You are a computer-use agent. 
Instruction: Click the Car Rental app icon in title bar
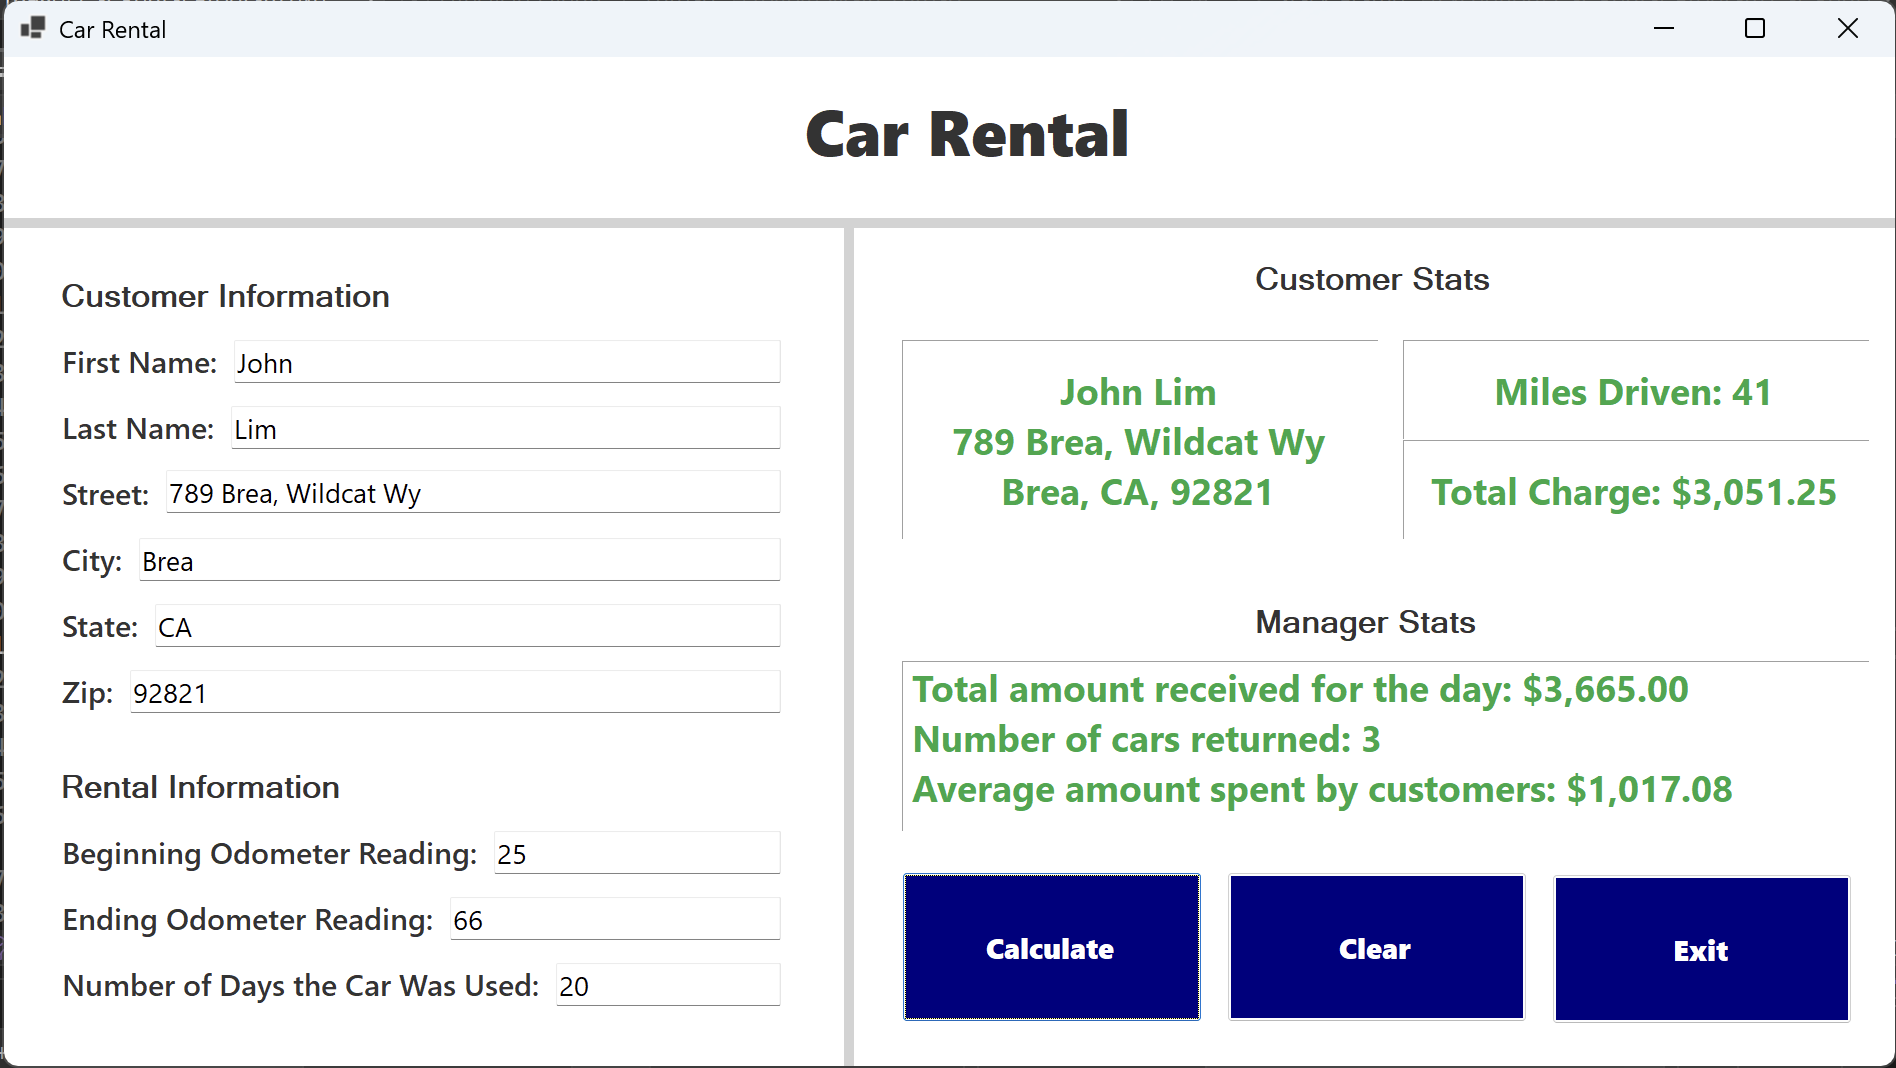pos(33,29)
